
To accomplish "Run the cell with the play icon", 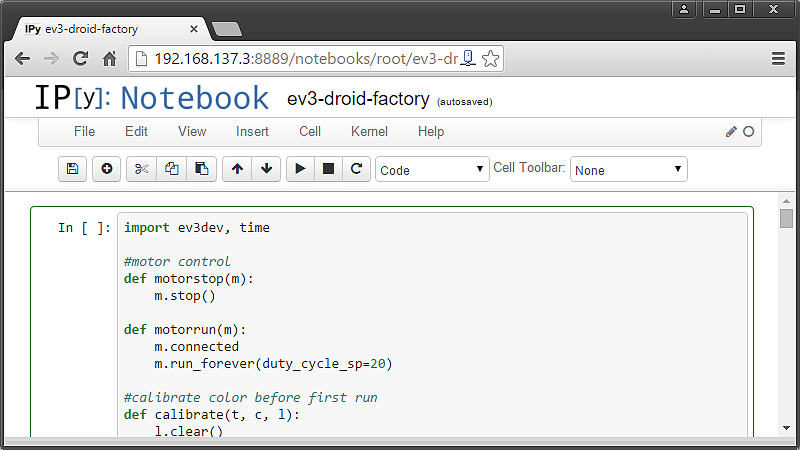I will point(301,169).
